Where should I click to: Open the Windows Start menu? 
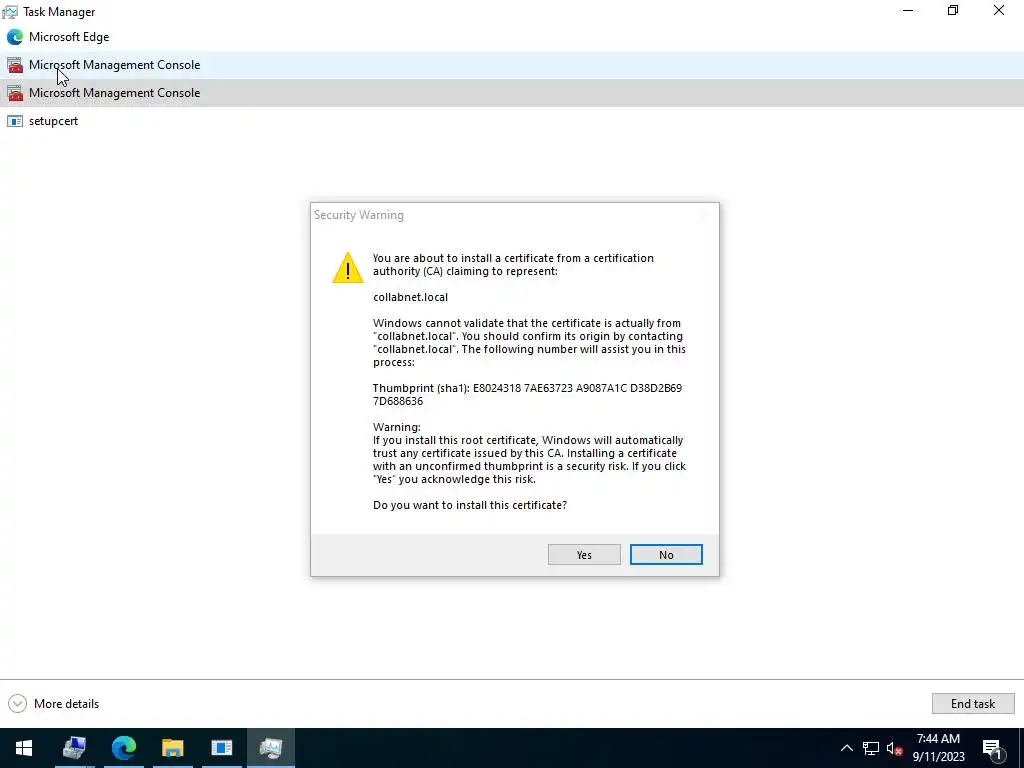click(24, 748)
